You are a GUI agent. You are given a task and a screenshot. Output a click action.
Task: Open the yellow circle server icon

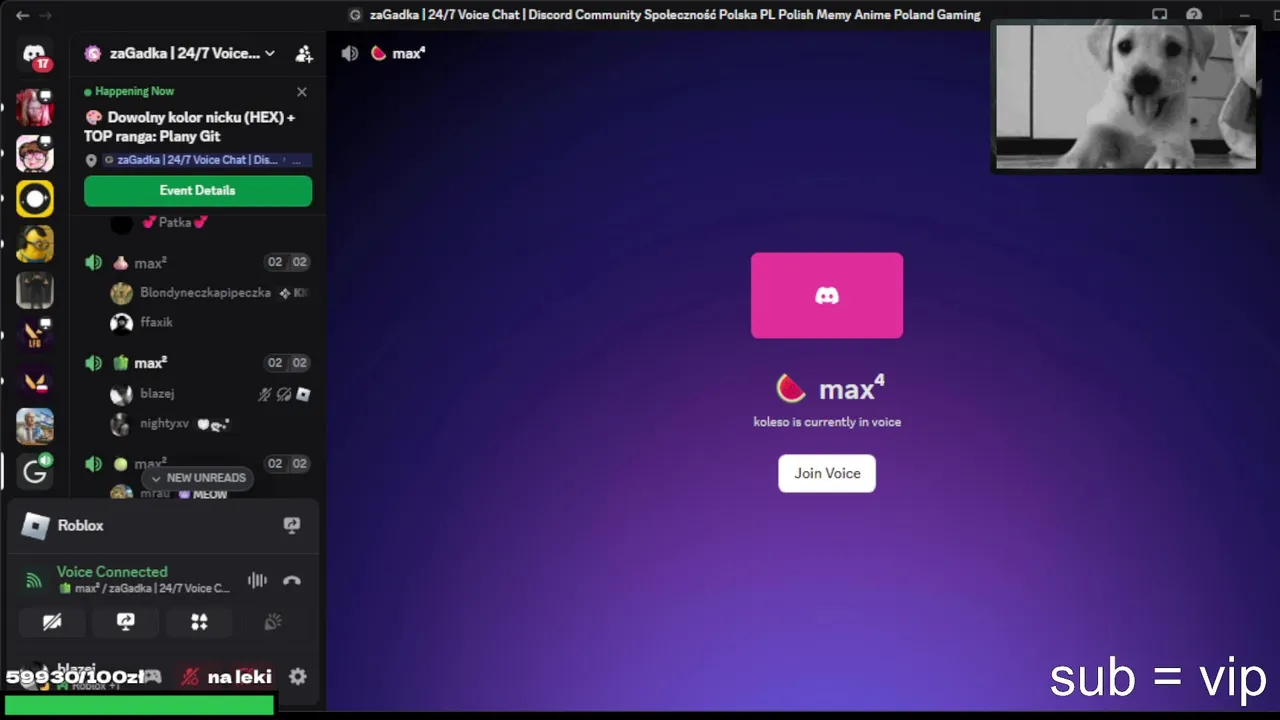coord(35,199)
